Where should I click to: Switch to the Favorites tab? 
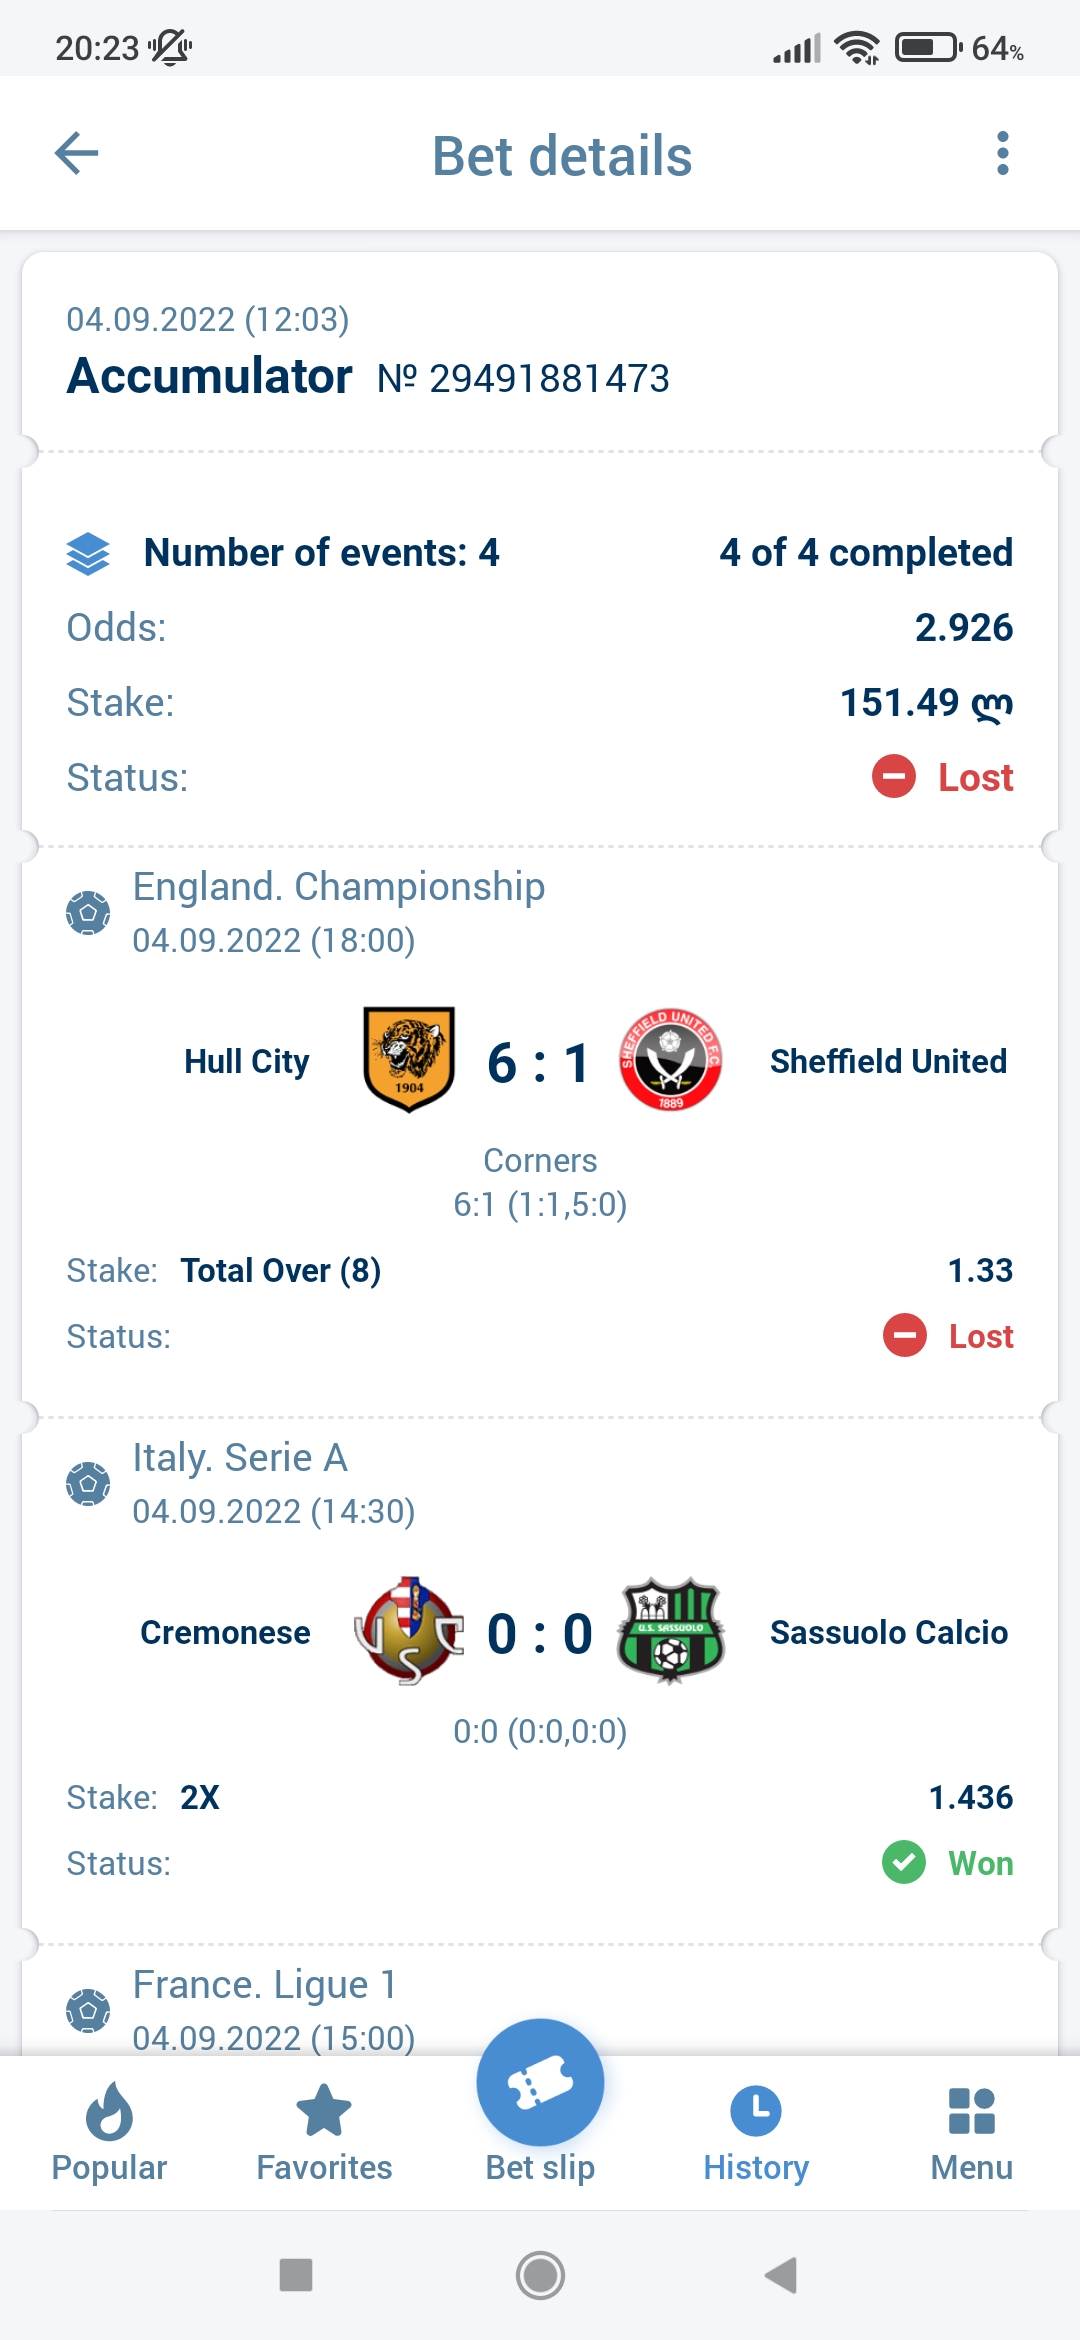click(x=324, y=2132)
